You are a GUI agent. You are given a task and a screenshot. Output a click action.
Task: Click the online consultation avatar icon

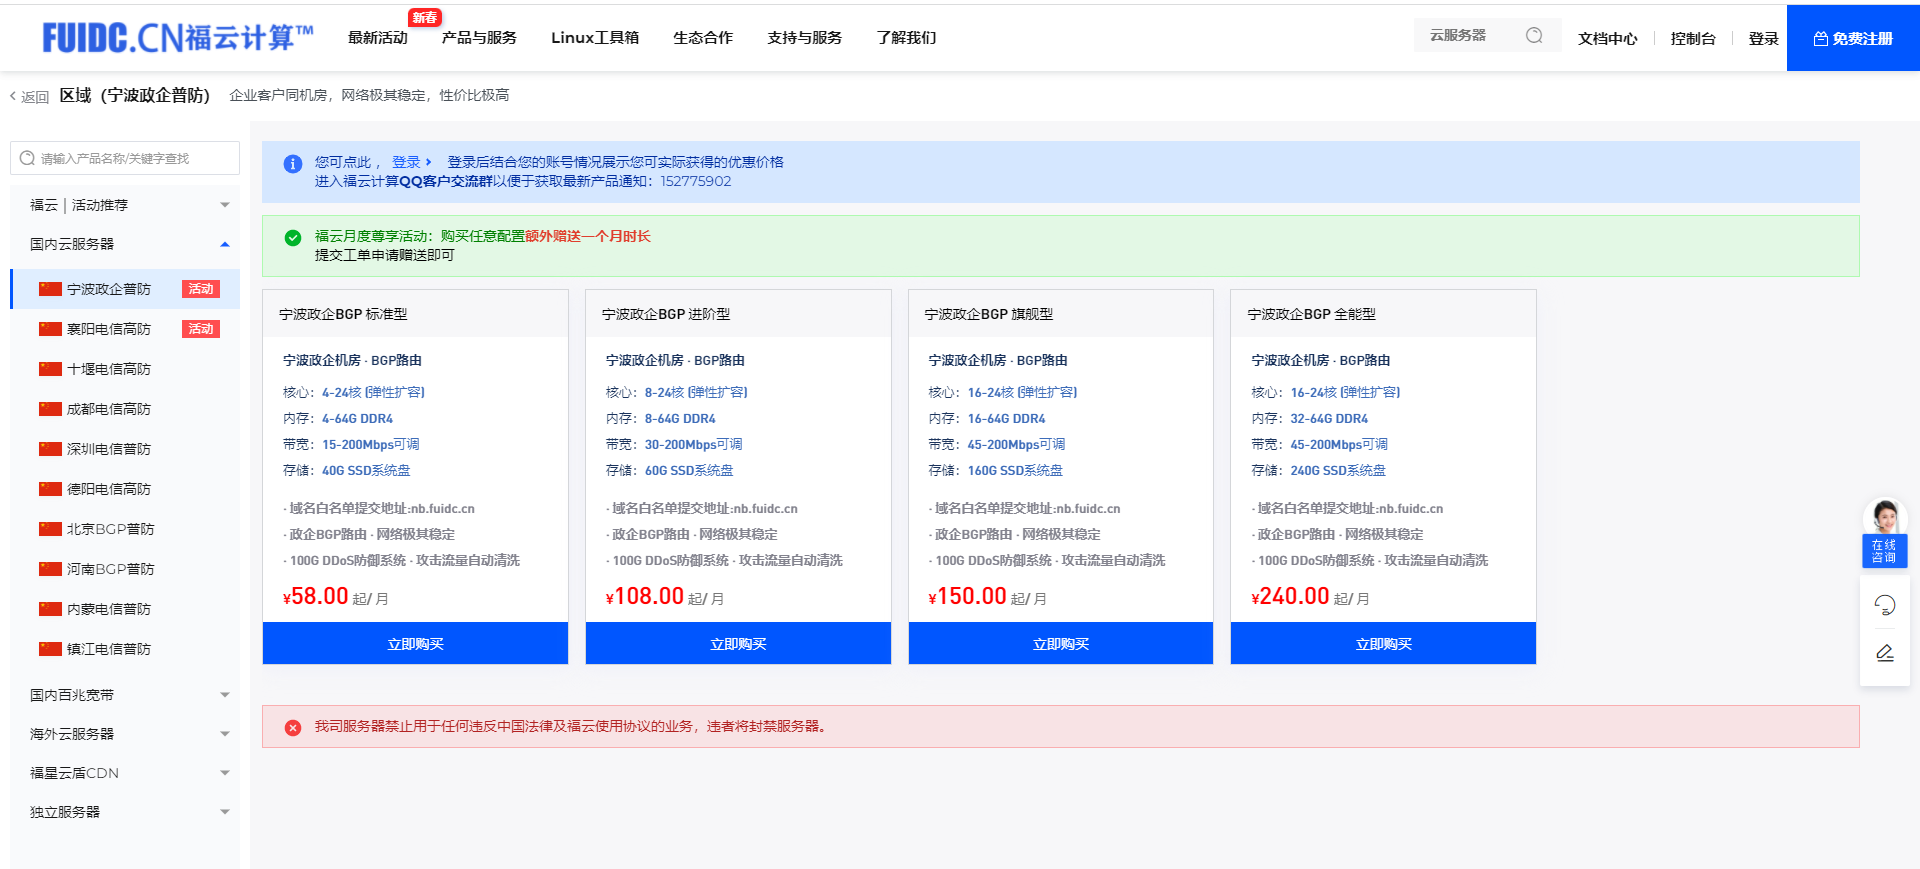tap(1885, 516)
